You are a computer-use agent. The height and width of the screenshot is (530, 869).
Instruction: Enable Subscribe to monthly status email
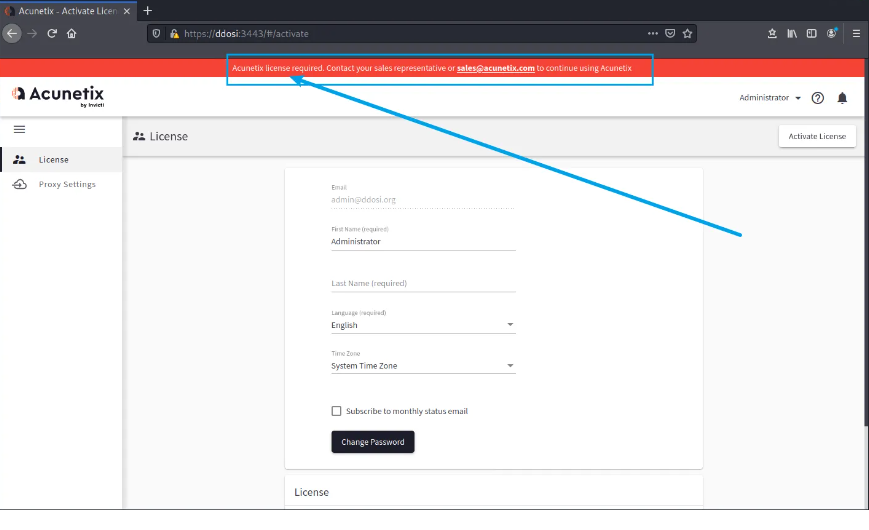coord(336,411)
